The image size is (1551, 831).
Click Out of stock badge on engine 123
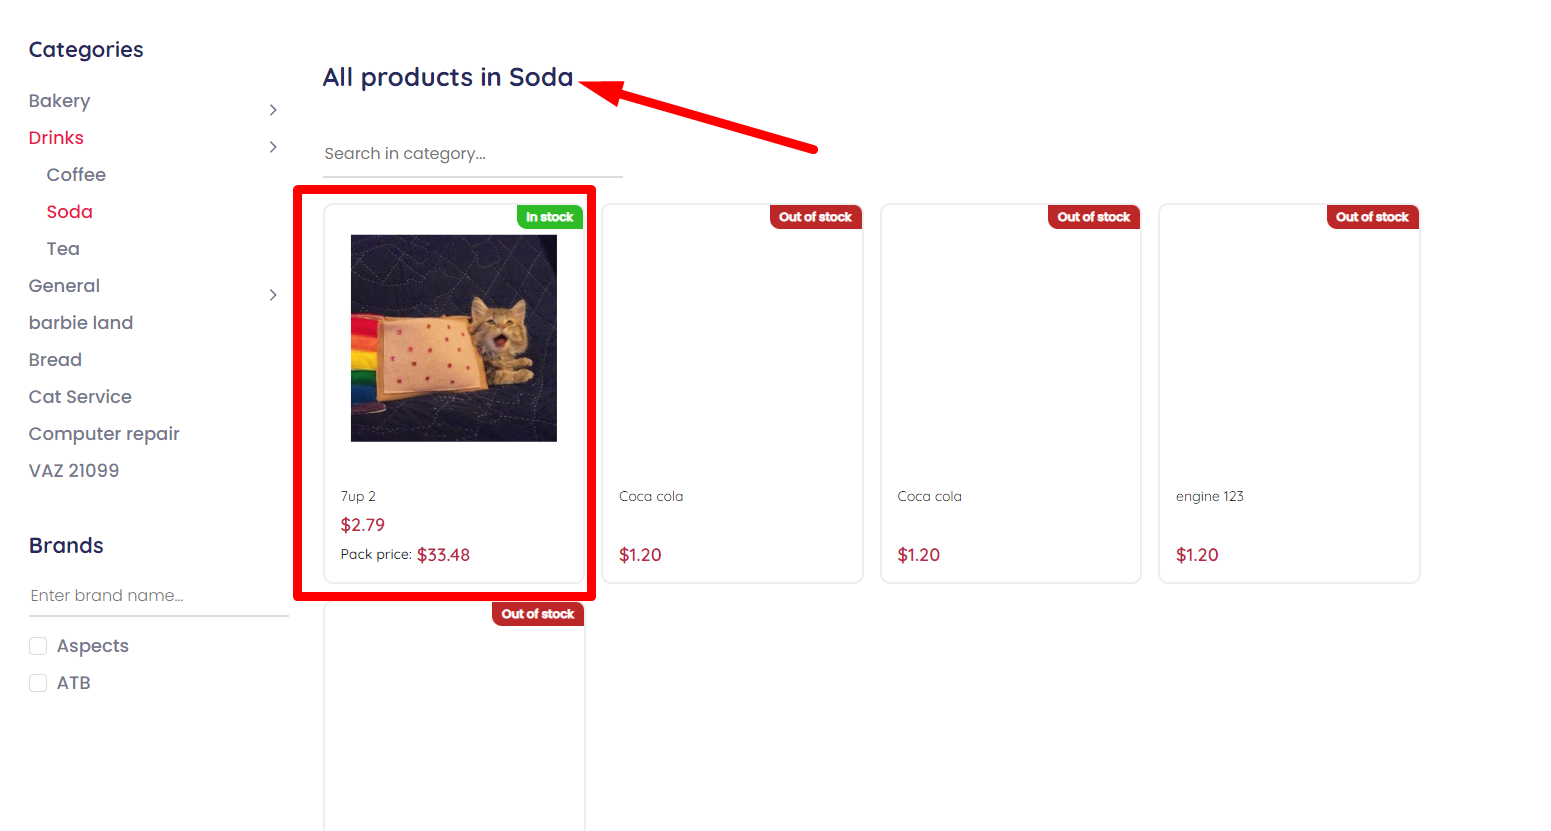coord(1372,217)
